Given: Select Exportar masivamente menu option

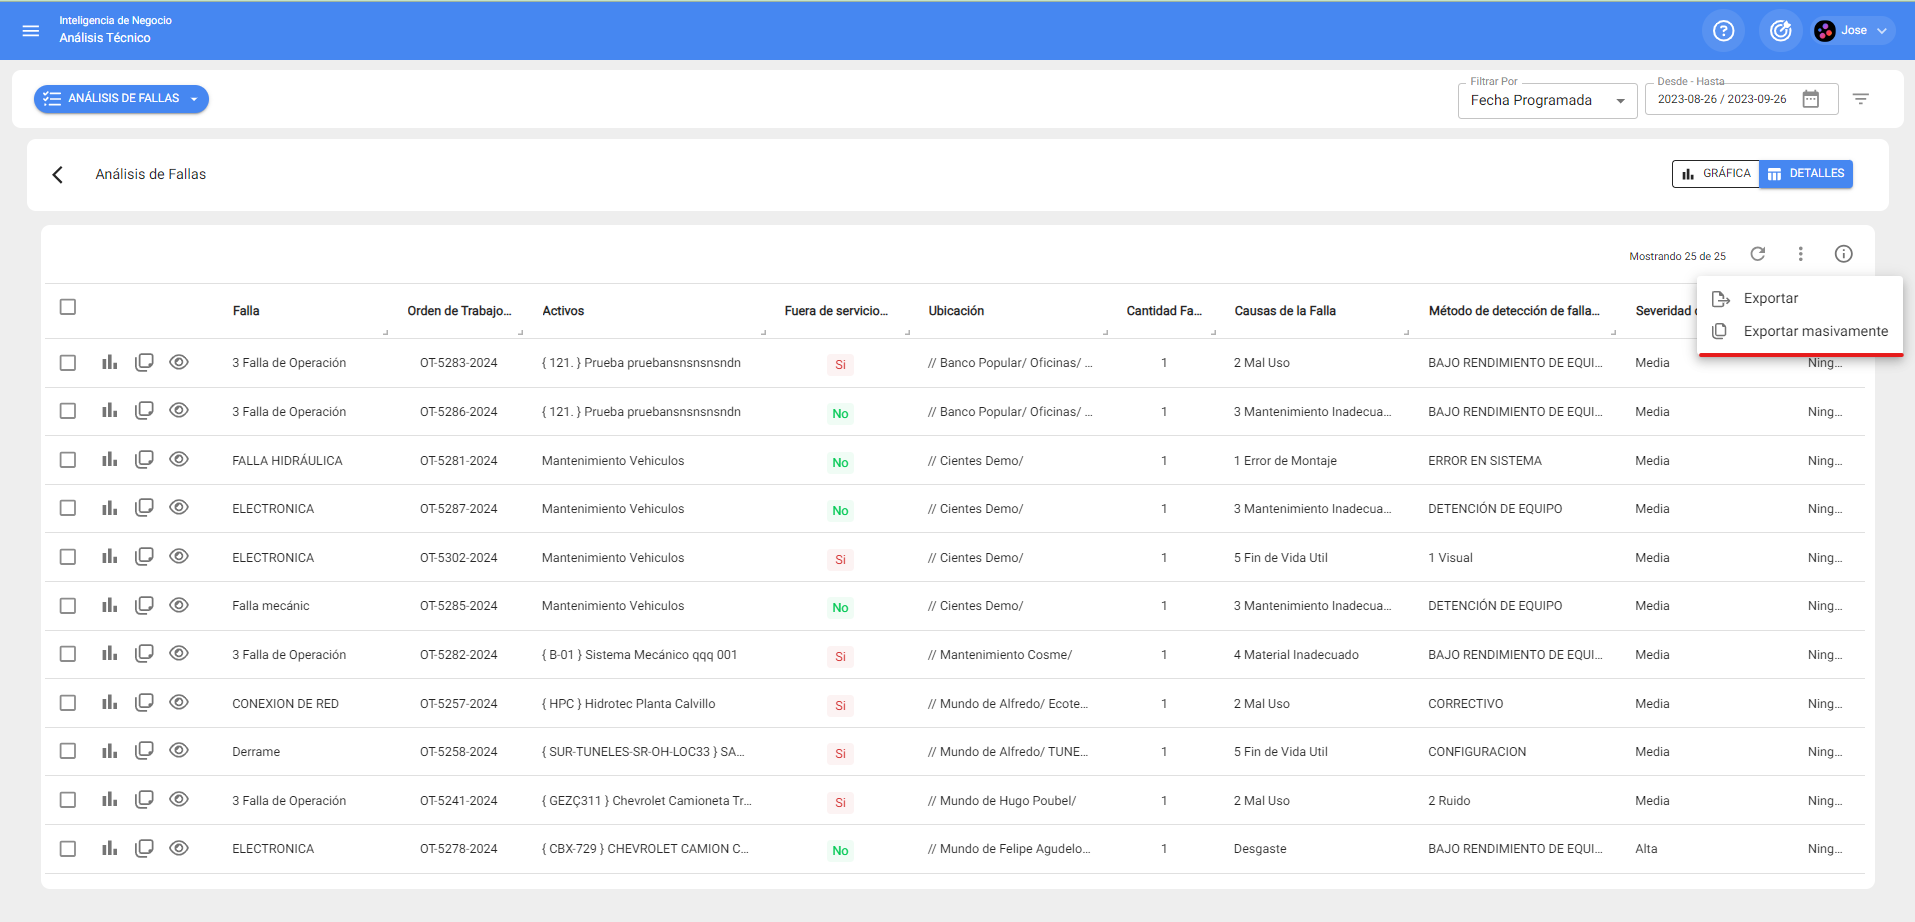Looking at the screenshot, I should click(x=1815, y=331).
